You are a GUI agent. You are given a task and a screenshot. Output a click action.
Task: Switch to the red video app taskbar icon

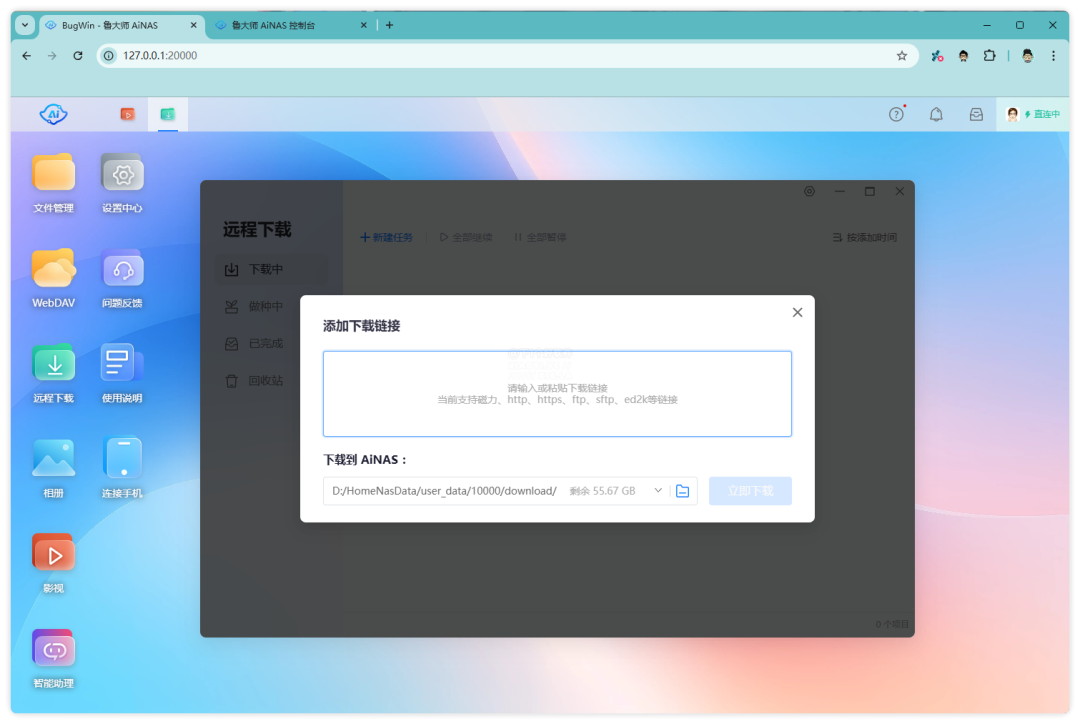click(127, 114)
